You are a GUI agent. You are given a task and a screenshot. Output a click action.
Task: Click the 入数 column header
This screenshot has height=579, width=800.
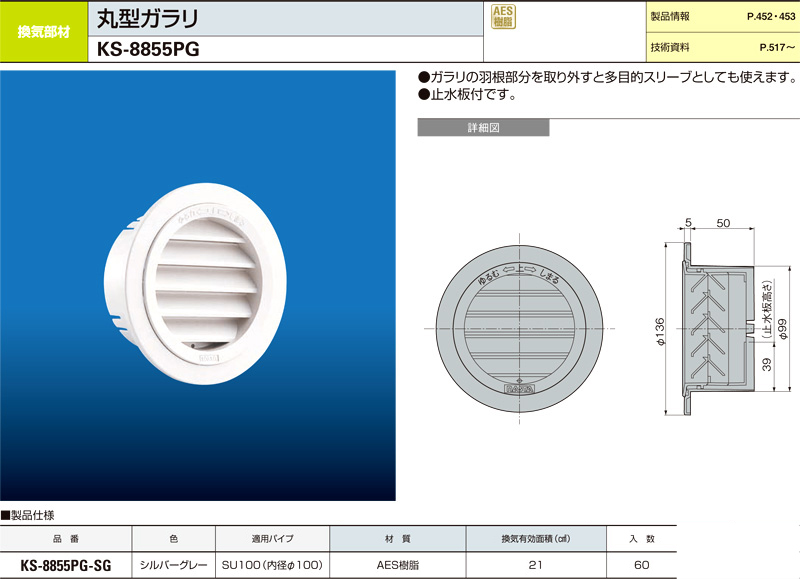tap(642, 539)
